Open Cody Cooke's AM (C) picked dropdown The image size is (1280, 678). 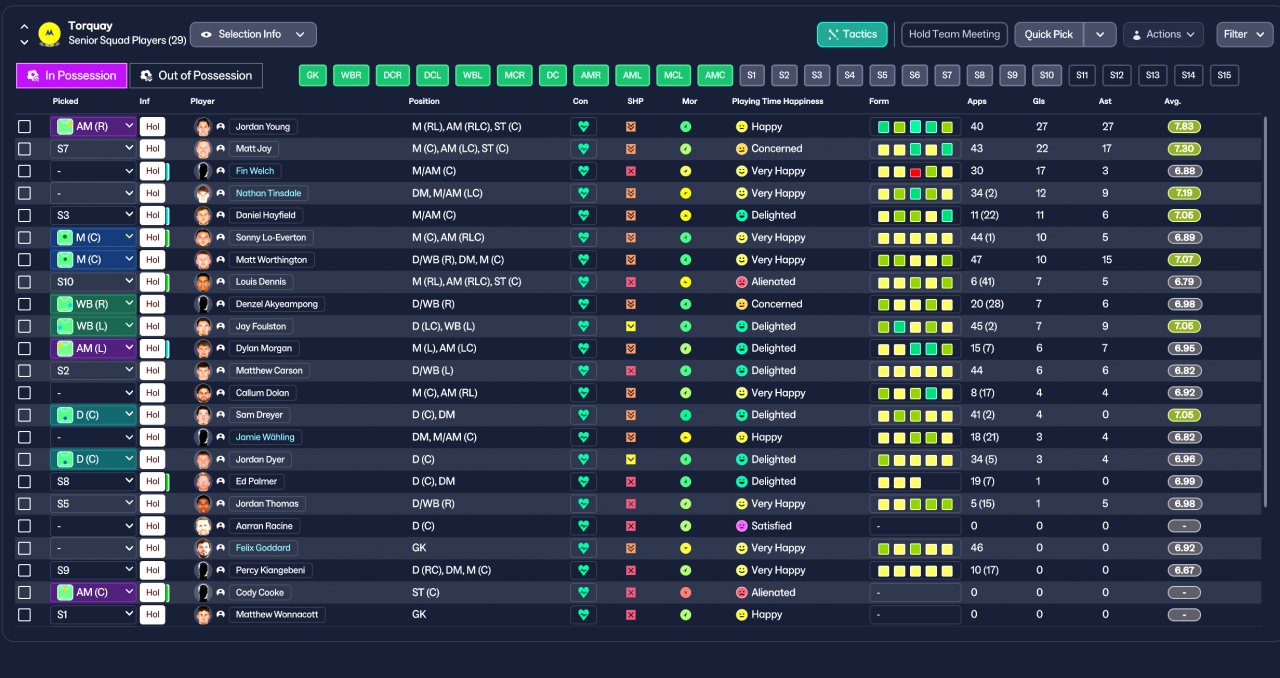[93, 592]
